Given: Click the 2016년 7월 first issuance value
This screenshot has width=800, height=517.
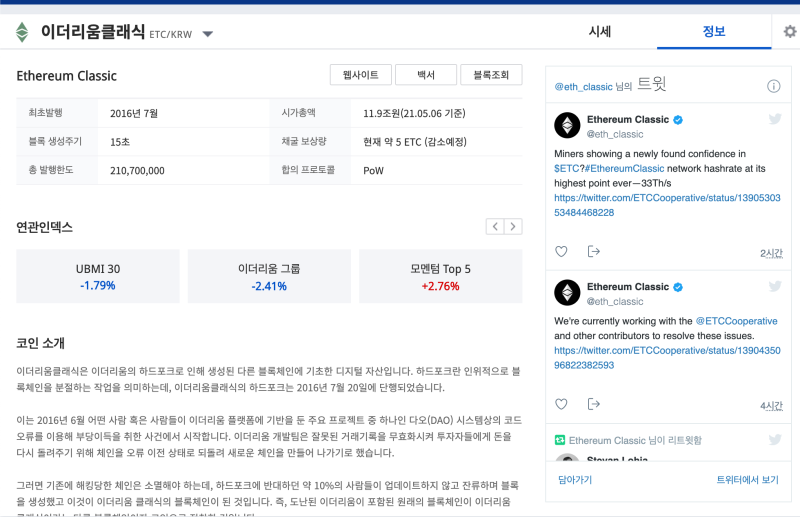Looking at the screenshot, I should pyautogui.click(x=134, y=113).
